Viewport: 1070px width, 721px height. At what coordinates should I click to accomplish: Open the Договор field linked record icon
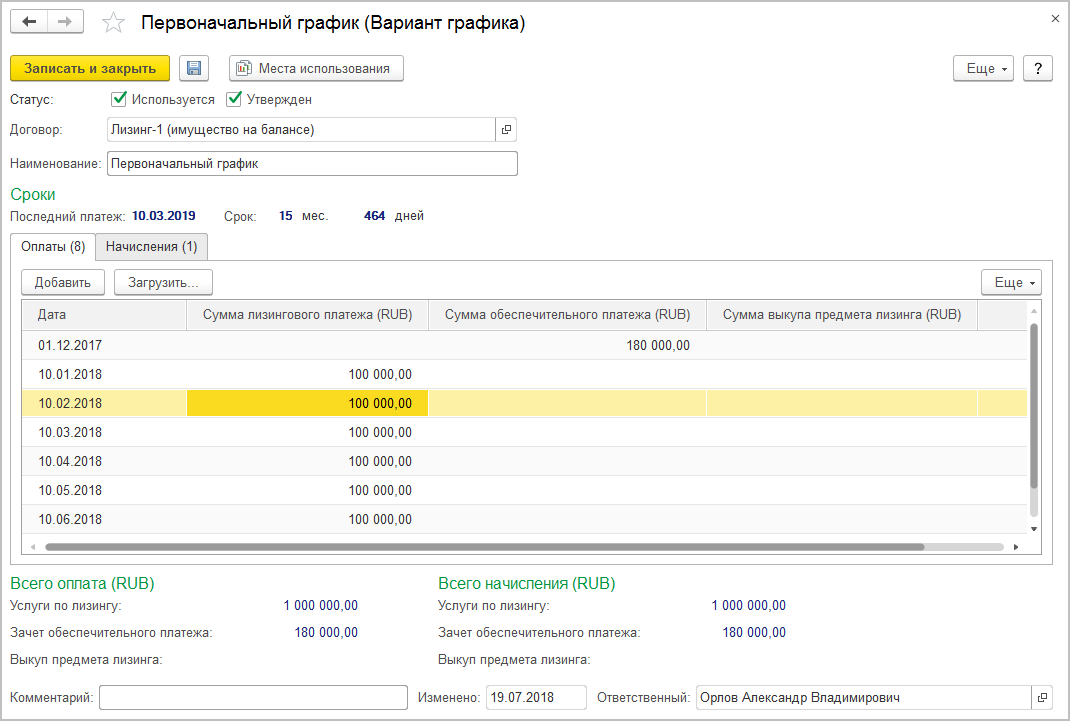tap(506, 129)
